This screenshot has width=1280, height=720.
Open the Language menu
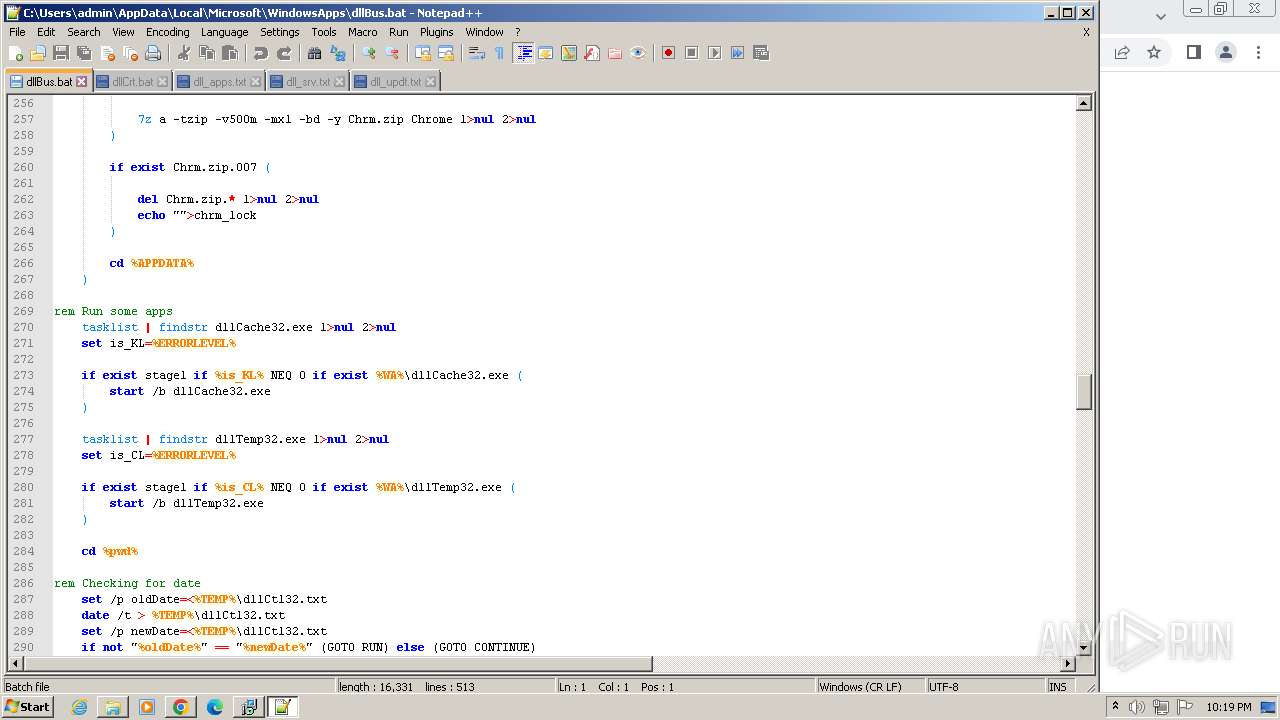click(x=224, y=32)
